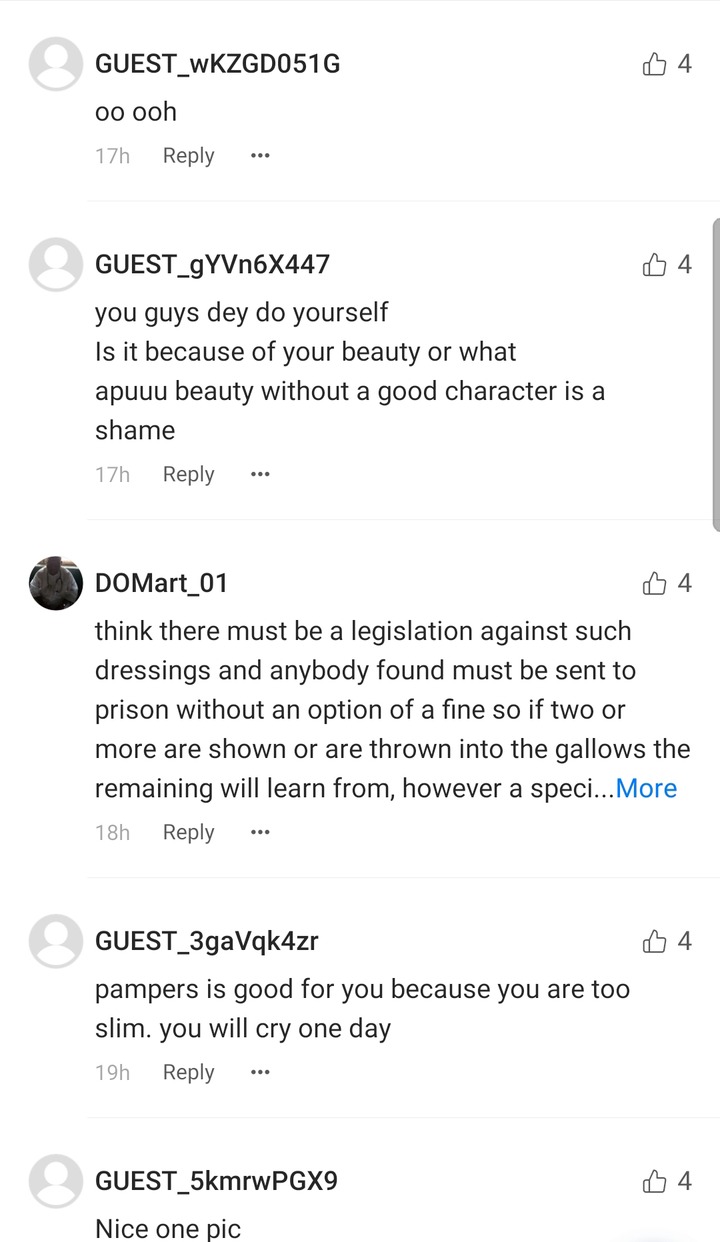Open three-dot menu on DOMart_01's comment
The image size is (720, 1242).
[260, 833]
